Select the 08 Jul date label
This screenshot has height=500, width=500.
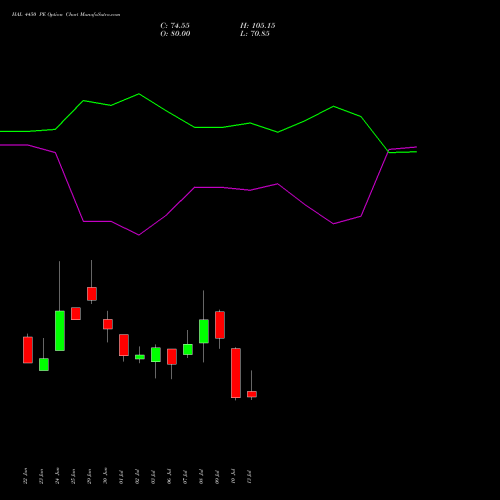(x=201, y=477)
